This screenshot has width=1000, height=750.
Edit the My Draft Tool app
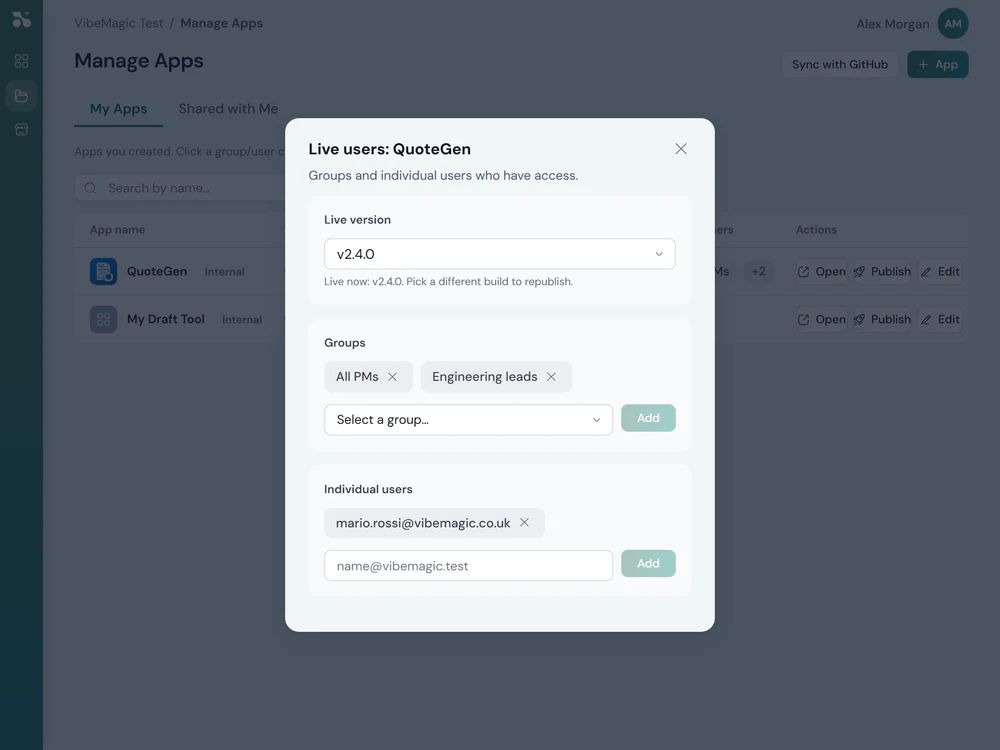click(x=940, y=320)
